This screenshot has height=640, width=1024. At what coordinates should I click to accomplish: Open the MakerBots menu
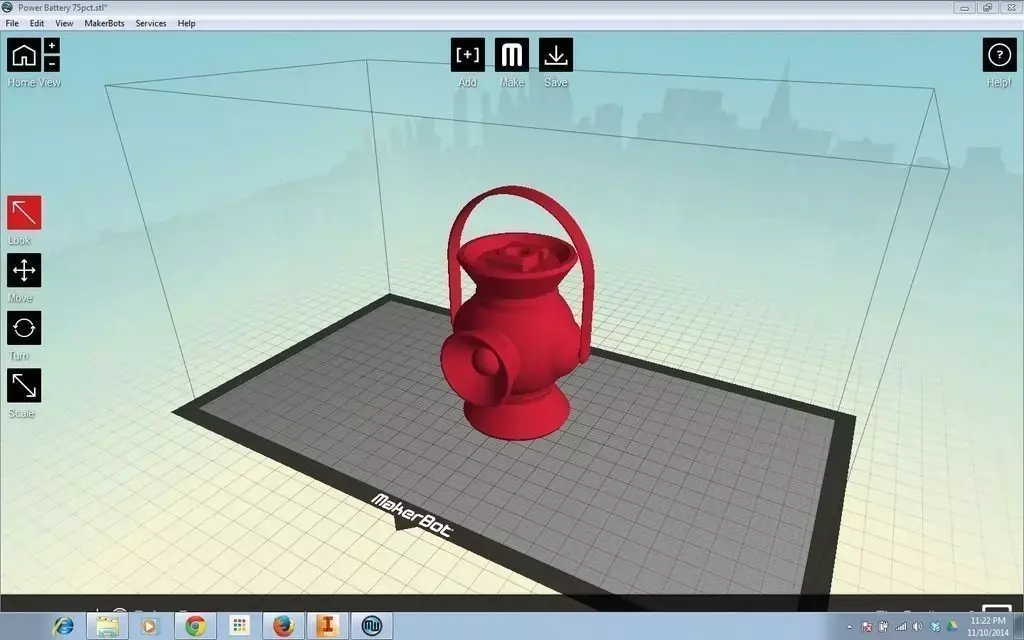point(104,23)
